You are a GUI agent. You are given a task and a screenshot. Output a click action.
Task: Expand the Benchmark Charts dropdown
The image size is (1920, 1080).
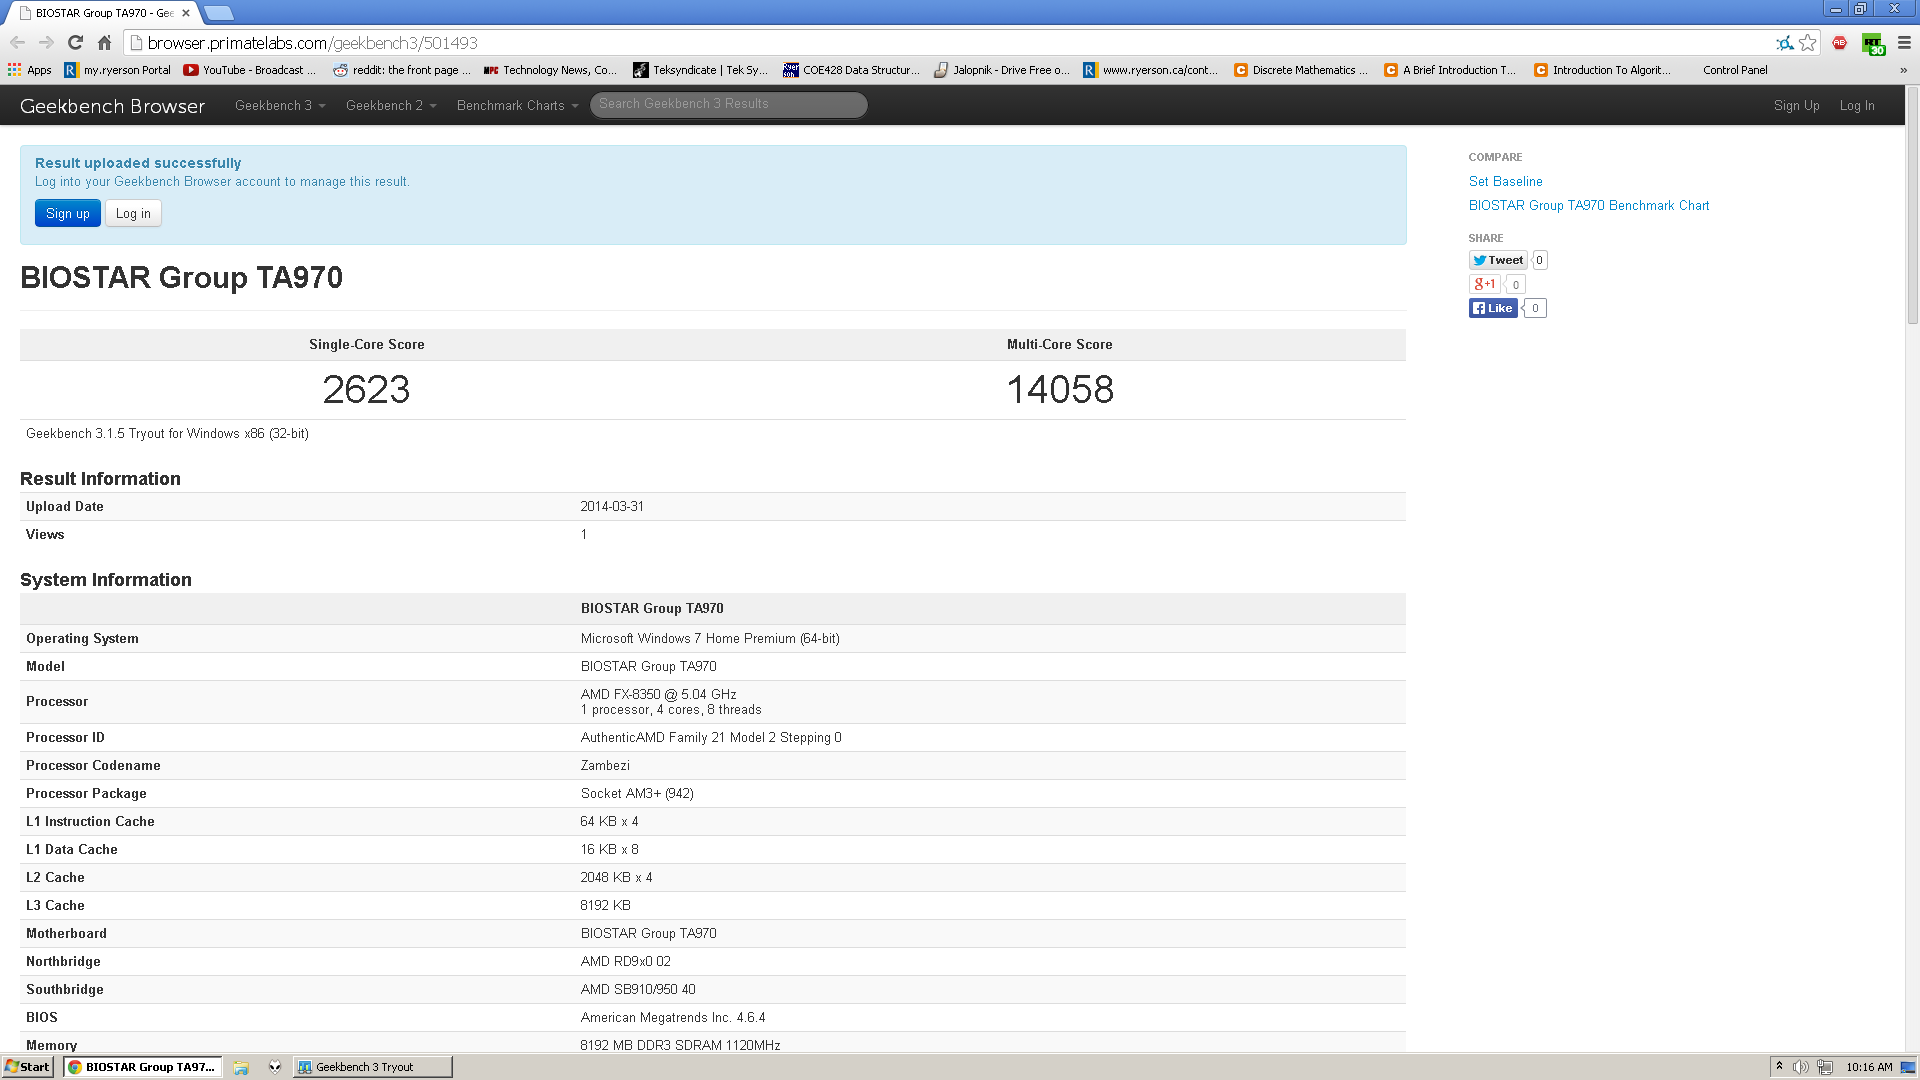[517, 105]
